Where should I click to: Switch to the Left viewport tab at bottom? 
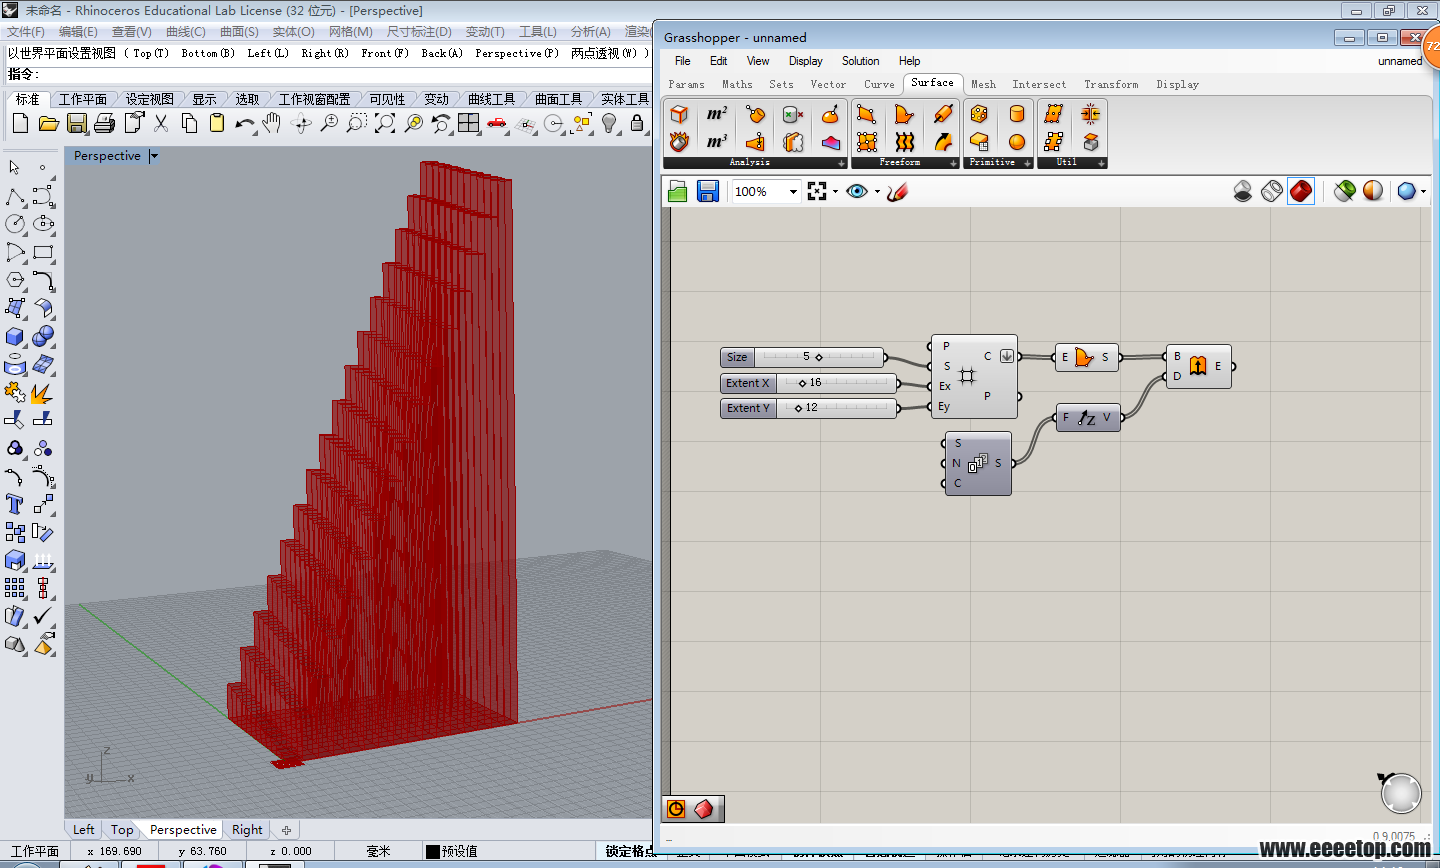tap(84, 830)
